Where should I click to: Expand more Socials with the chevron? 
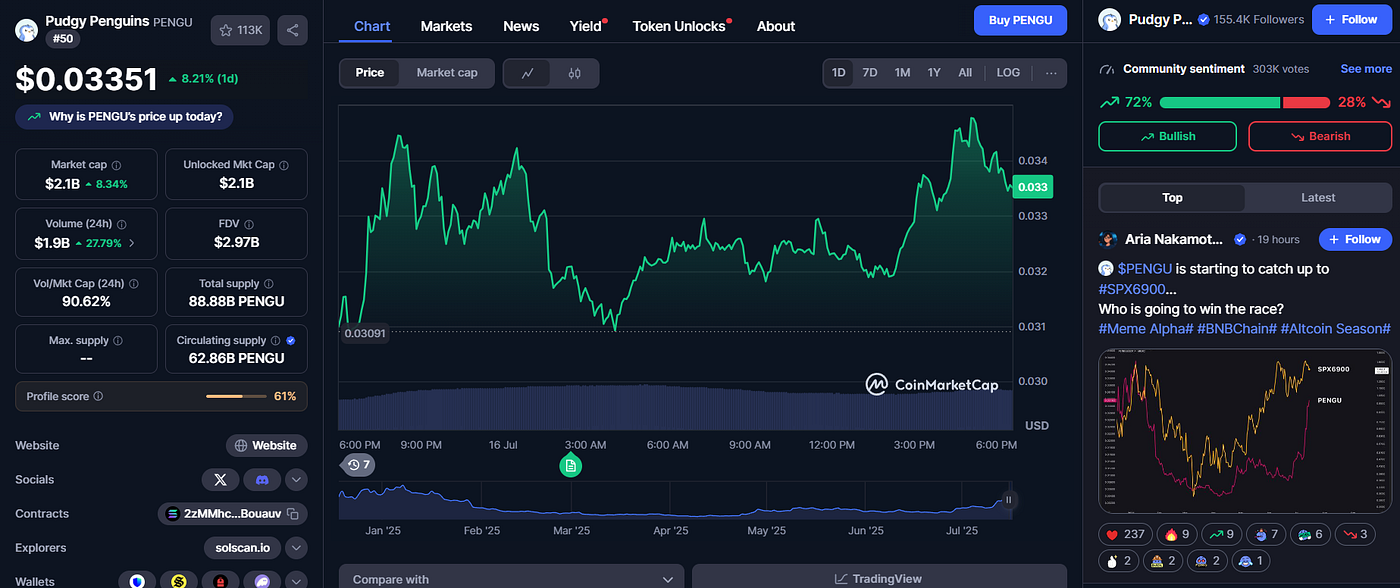coord(296,480)
